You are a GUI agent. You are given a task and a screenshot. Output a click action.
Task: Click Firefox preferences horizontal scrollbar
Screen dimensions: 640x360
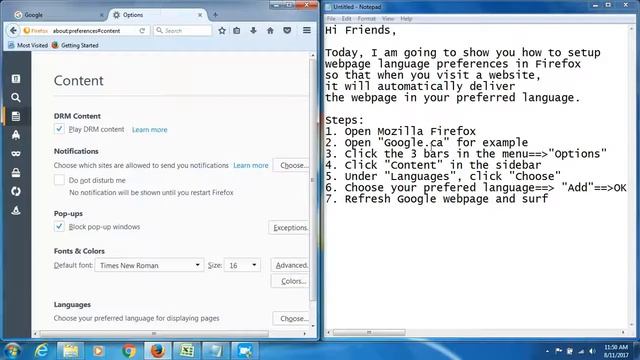point(154,333)
